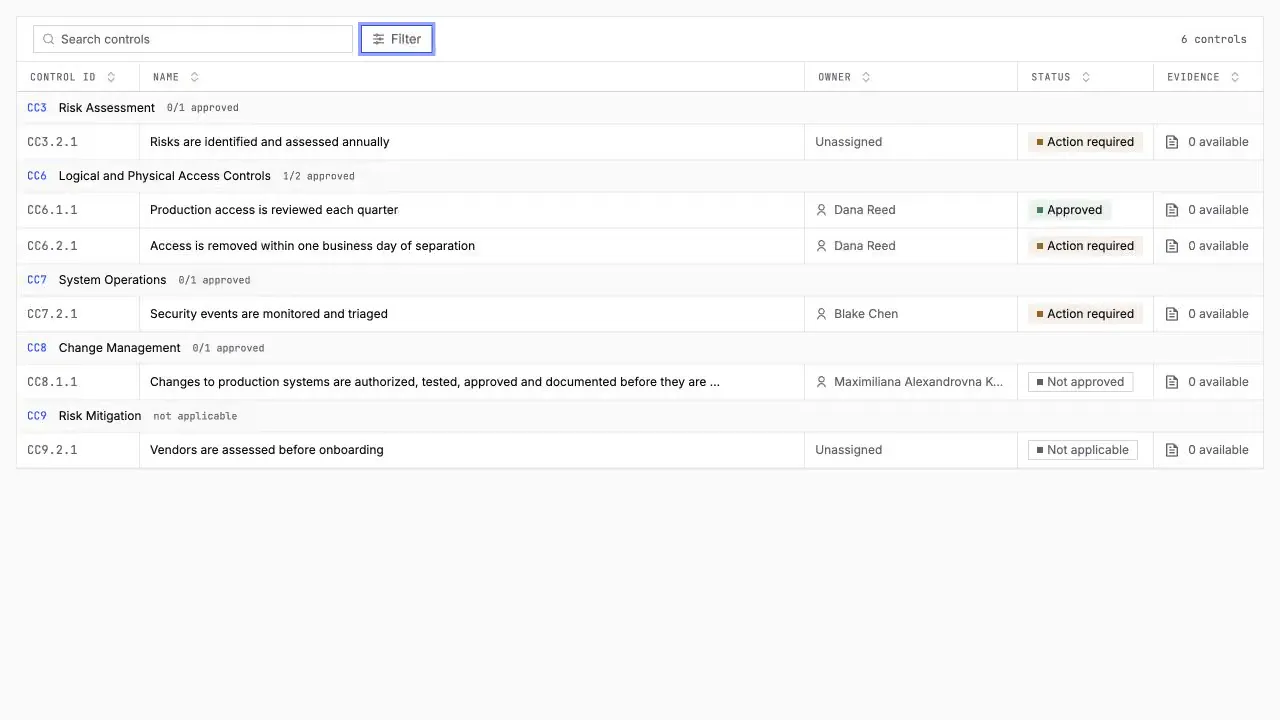Open 'Security events are monitored and triaged'

(x=269, y=314)
